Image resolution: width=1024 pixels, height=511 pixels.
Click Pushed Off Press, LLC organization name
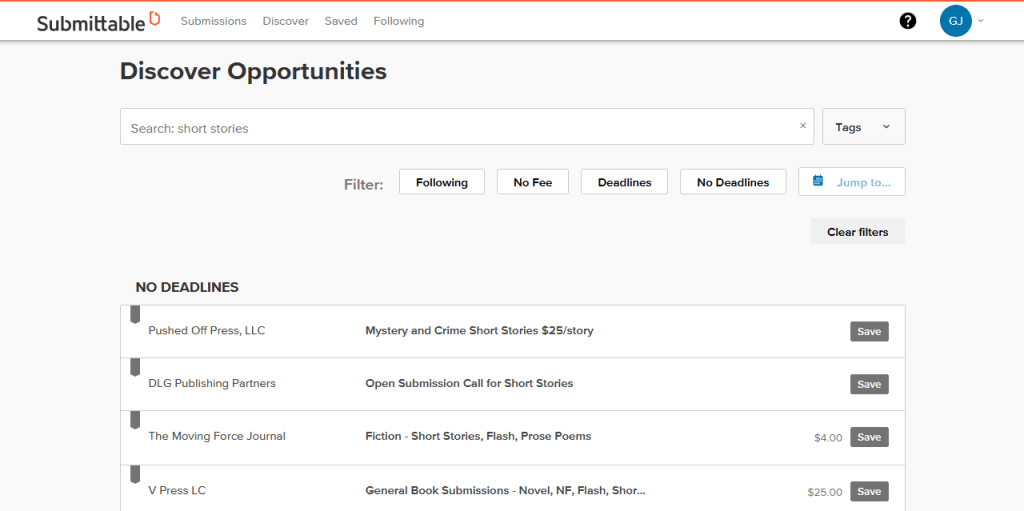coord(206,331)
